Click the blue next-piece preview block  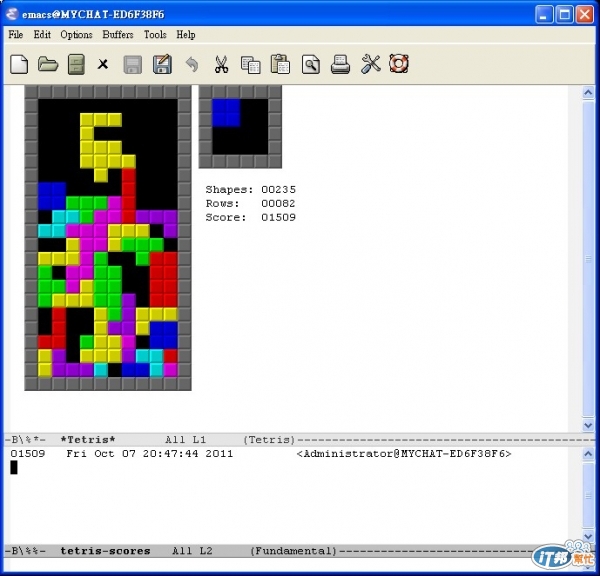pos(226,113)
